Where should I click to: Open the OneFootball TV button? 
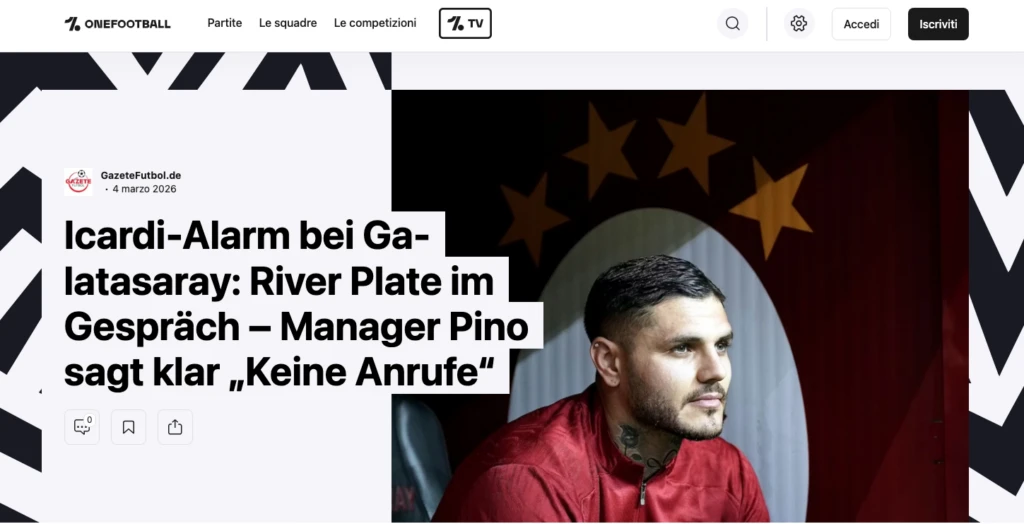click(465, 24)
